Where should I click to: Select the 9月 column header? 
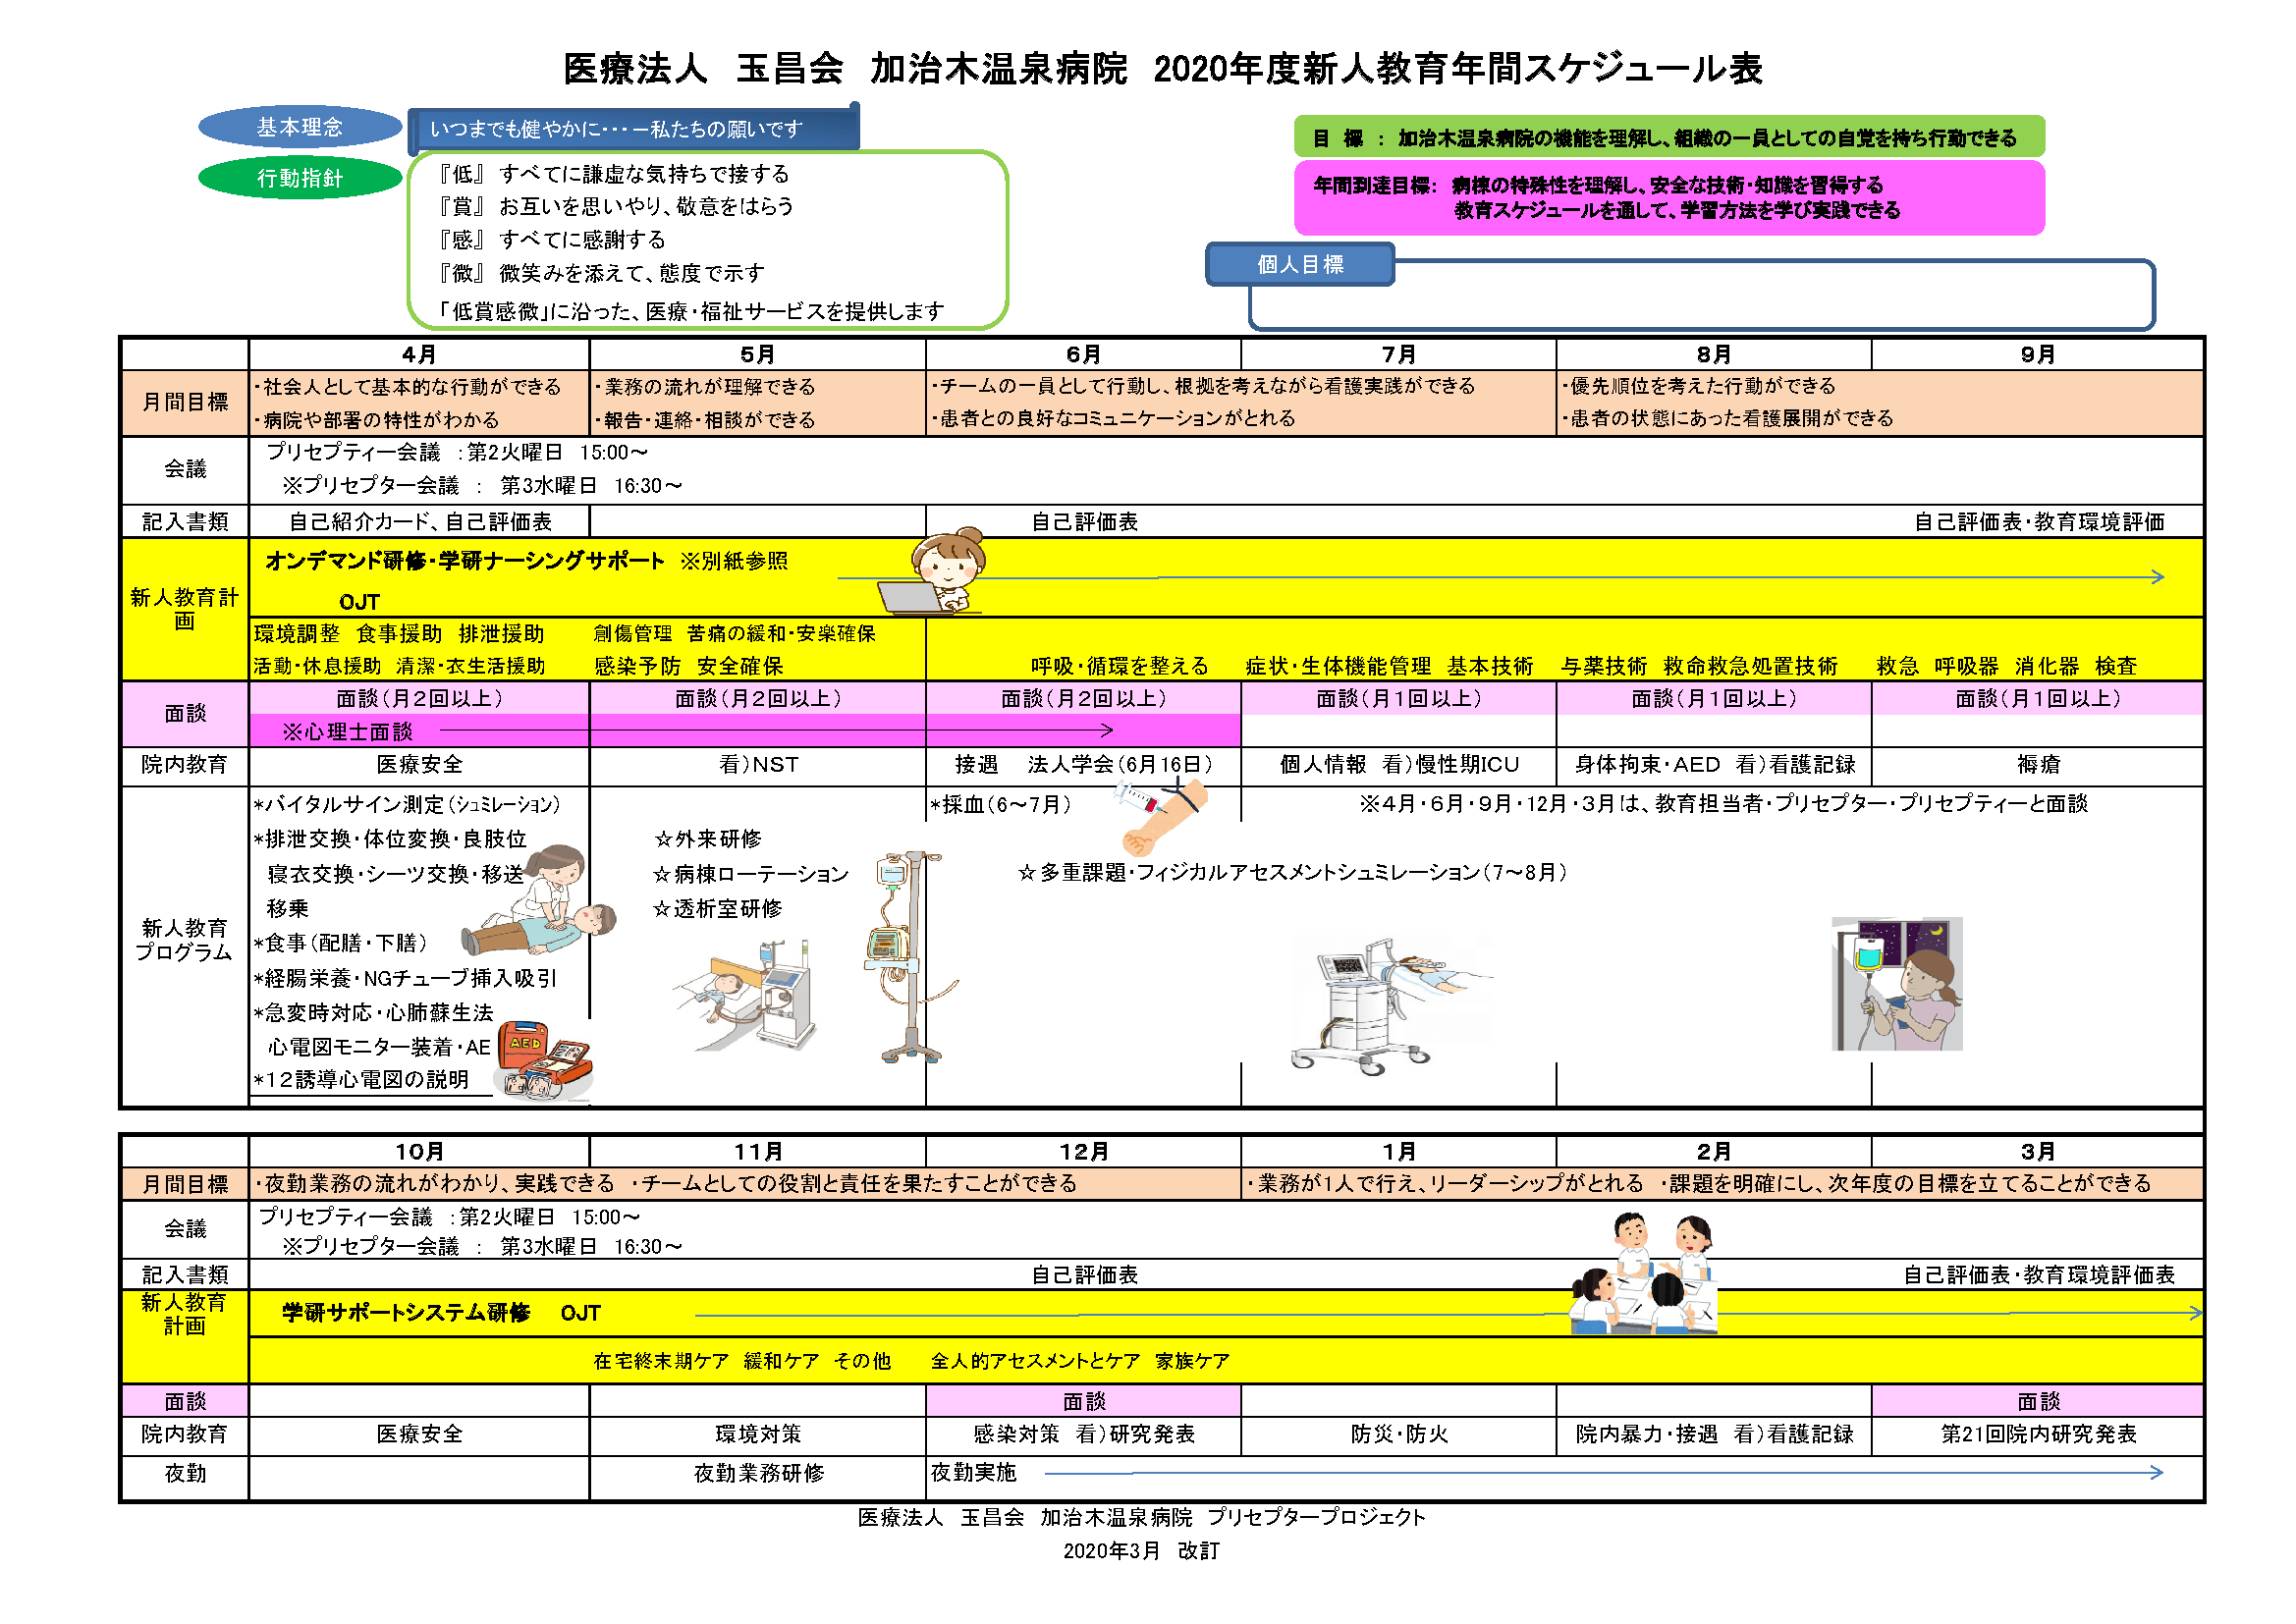click(2037, 354)
